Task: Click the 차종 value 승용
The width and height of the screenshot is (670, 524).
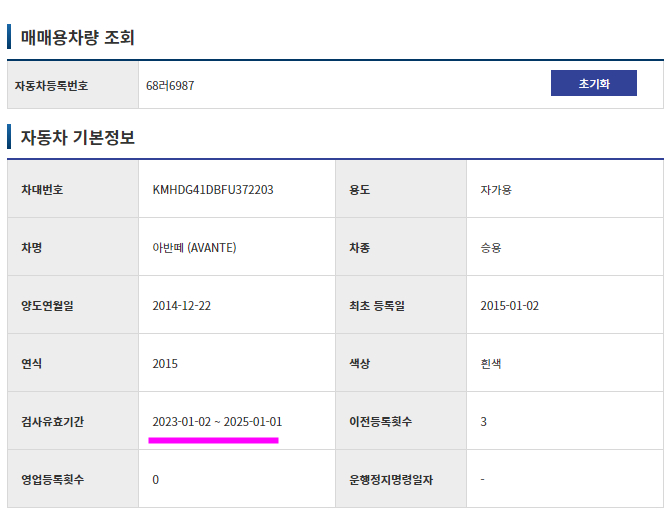Action: click(491, 247)
